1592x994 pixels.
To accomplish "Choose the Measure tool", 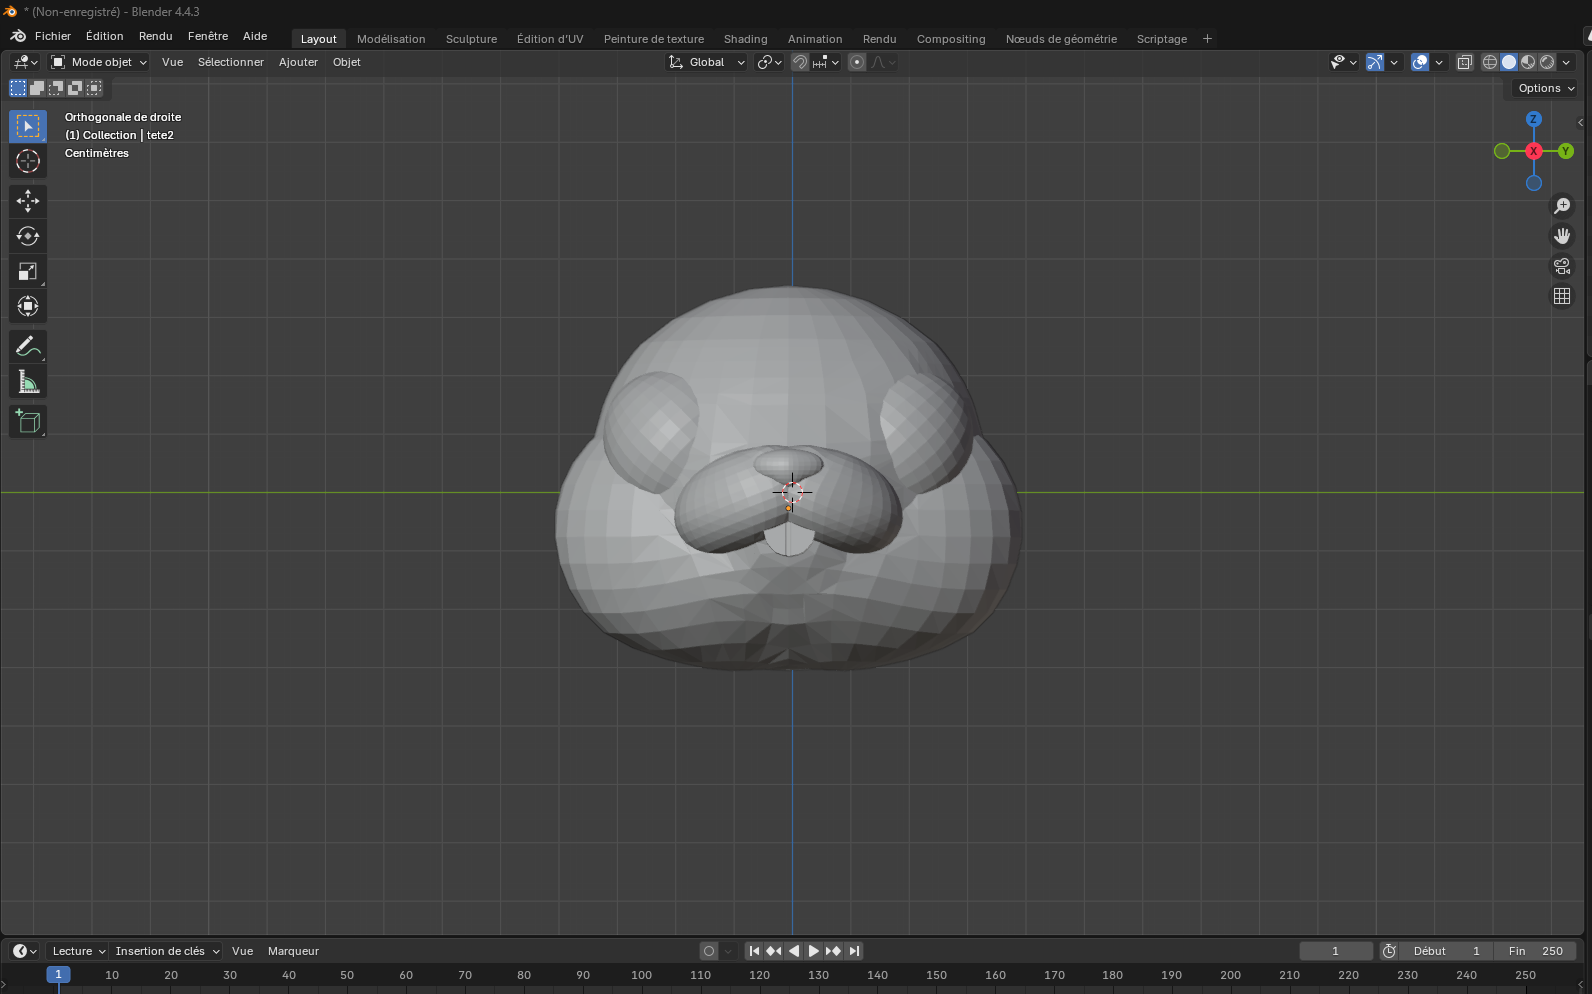I will click(x=28, y=382).
